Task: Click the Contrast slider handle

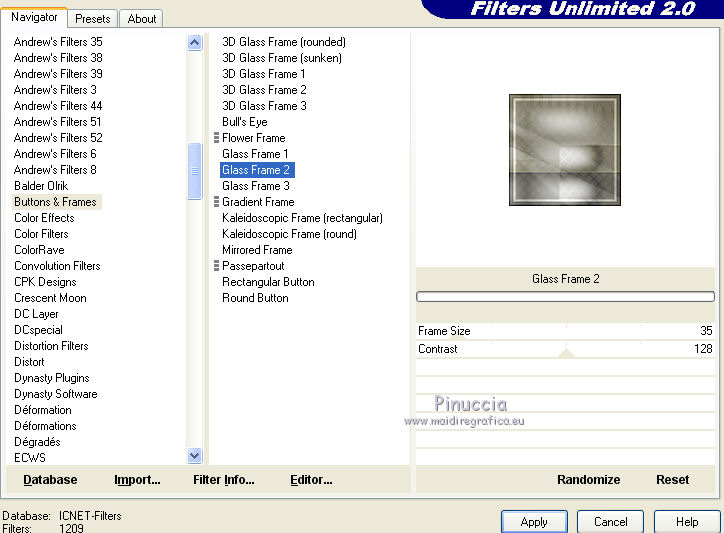Action: (567, 354)
